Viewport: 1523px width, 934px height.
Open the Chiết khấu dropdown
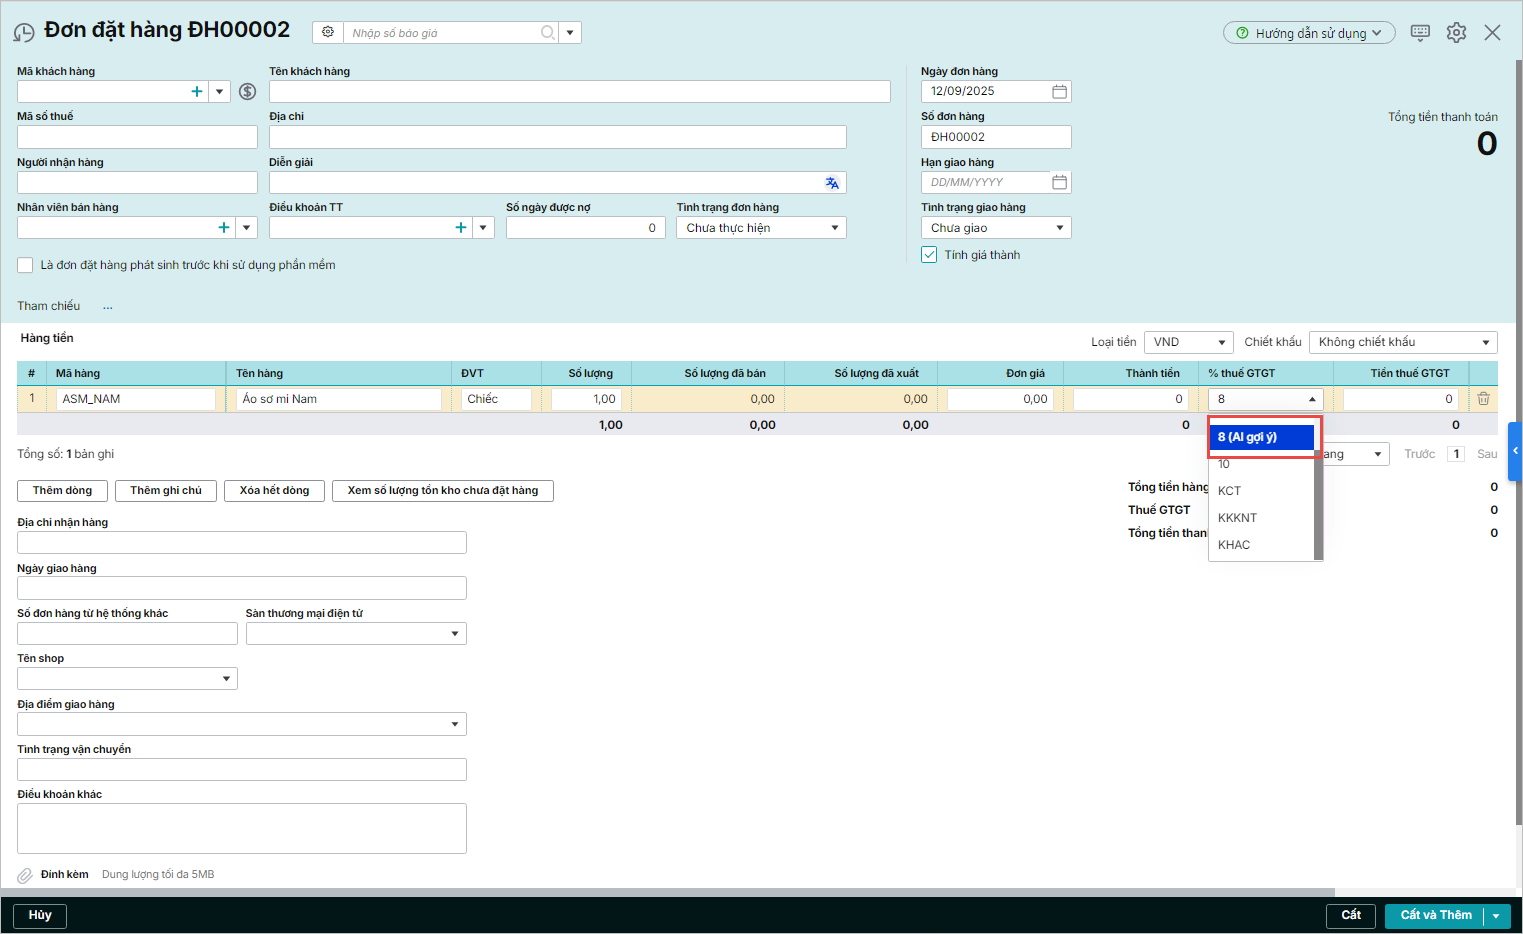click(1402, 342)
